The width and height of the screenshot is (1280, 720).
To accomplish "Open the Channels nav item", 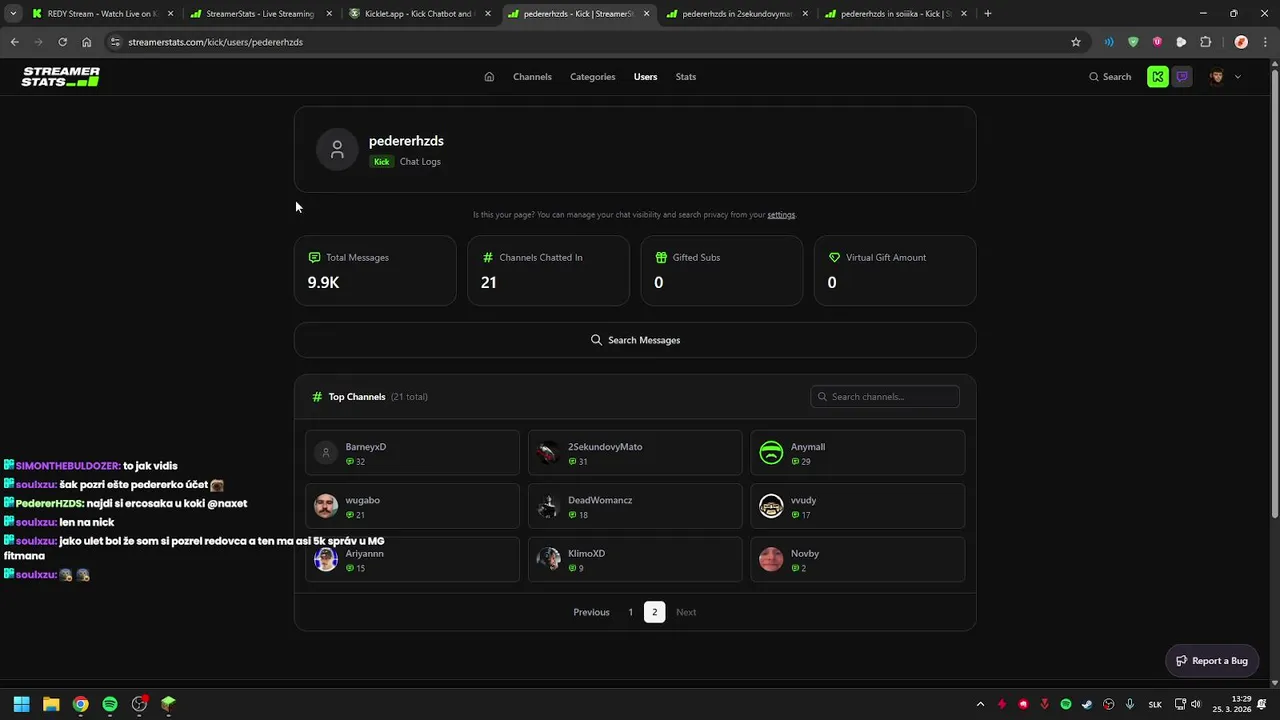I will 532,77.
